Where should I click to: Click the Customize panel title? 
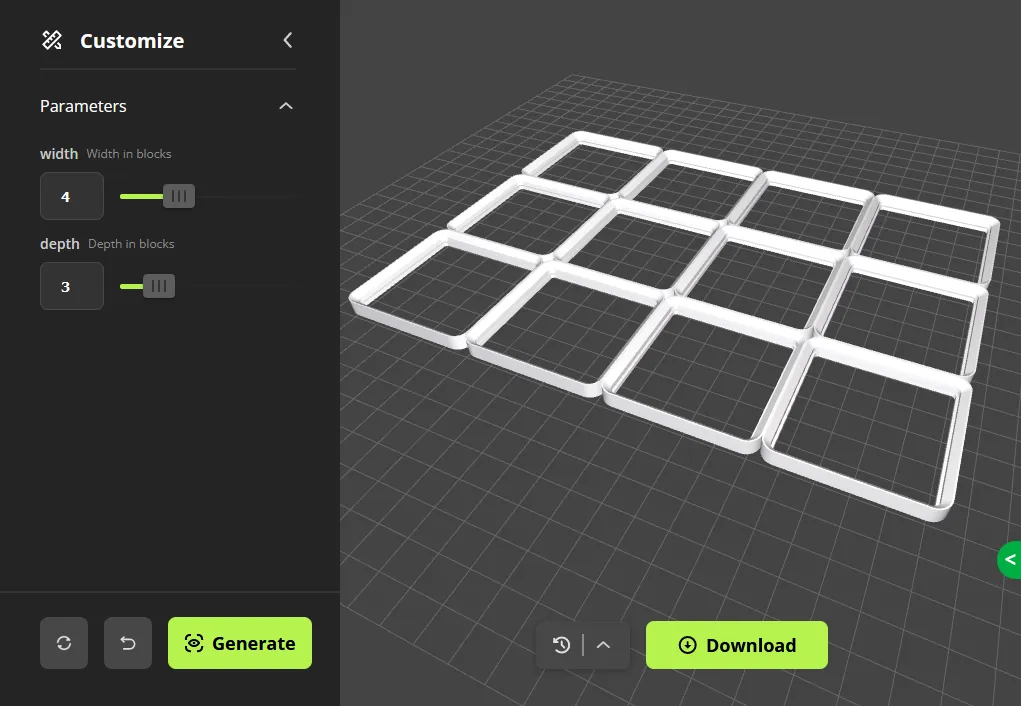131,41
